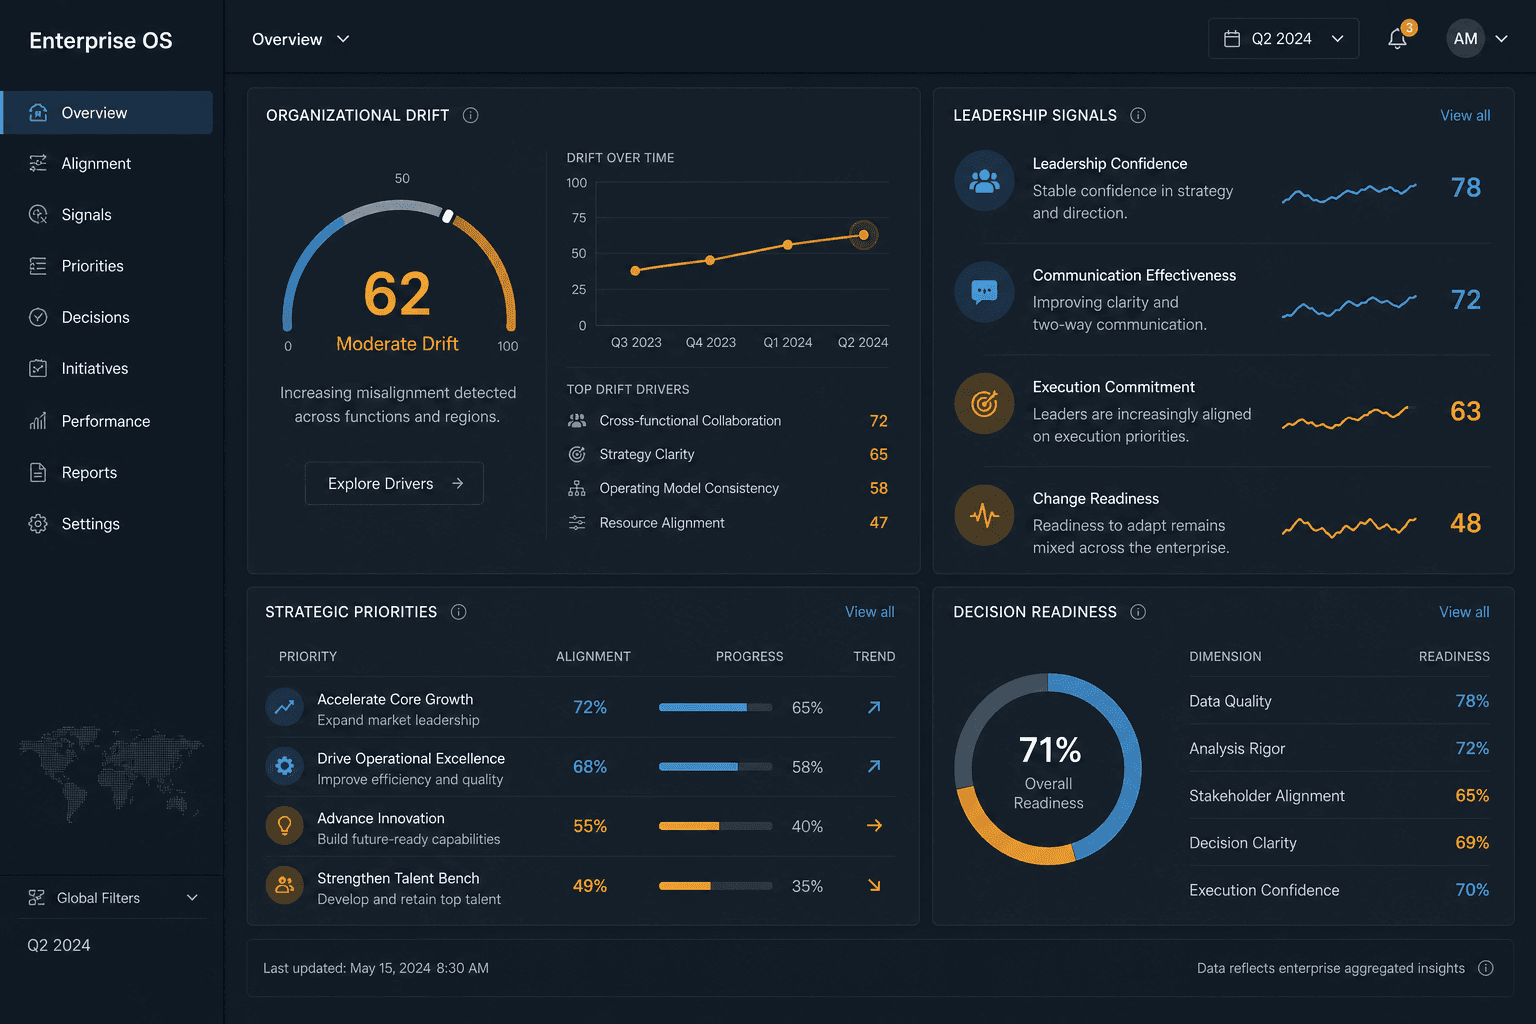Click the drift gauge needle marker

448,216
